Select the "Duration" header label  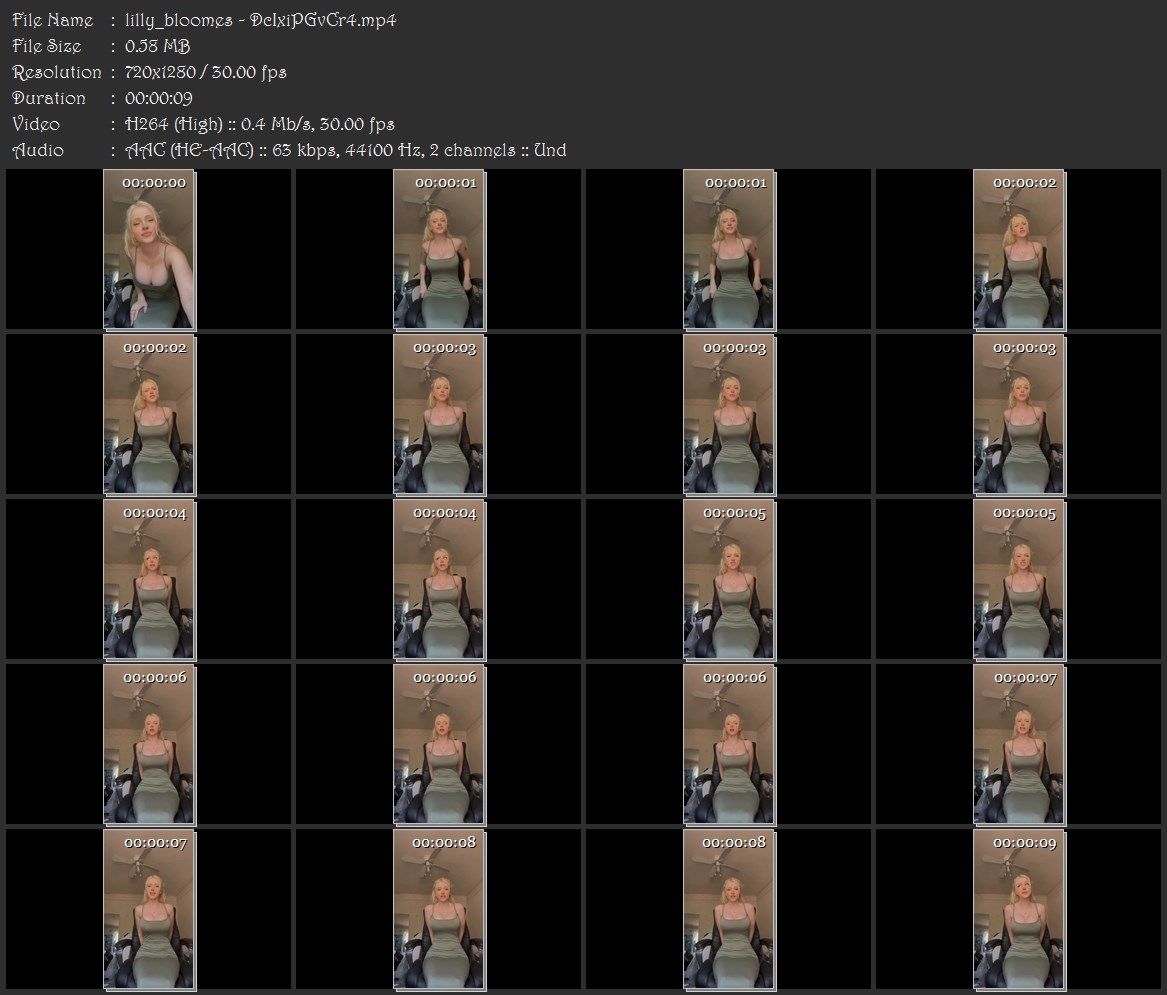(49, 98)
